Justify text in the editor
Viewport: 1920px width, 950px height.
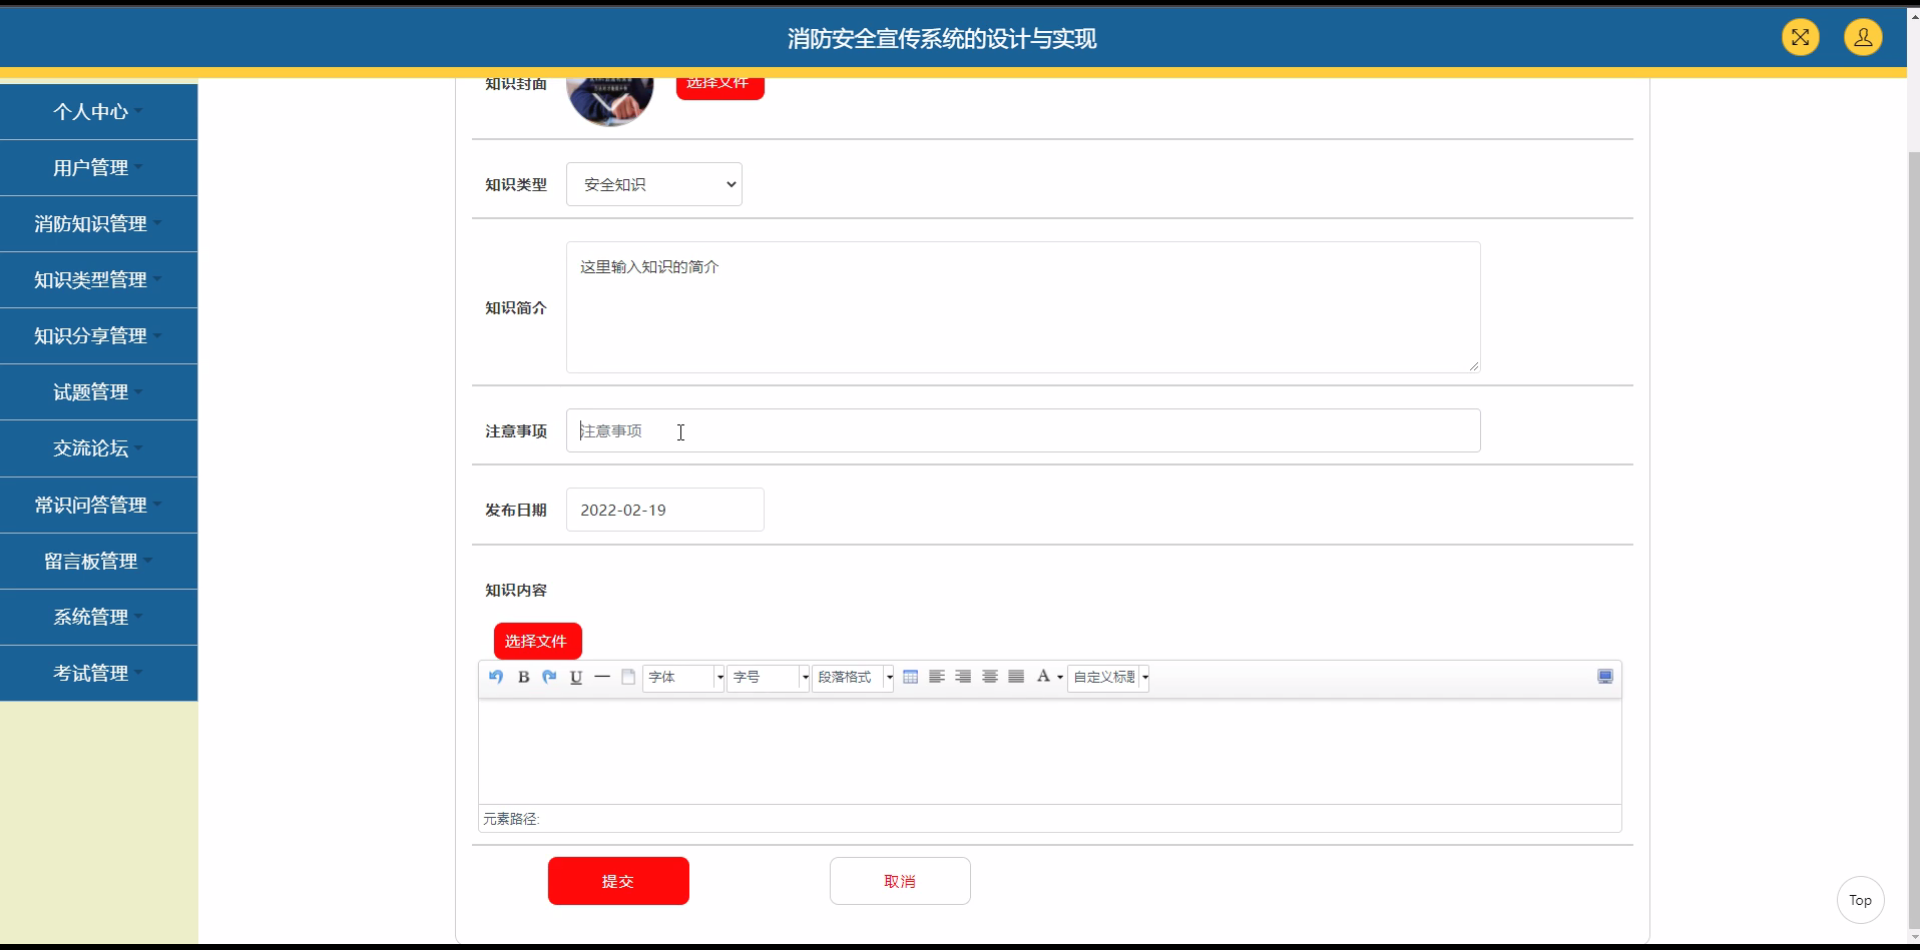[1016, 677]
